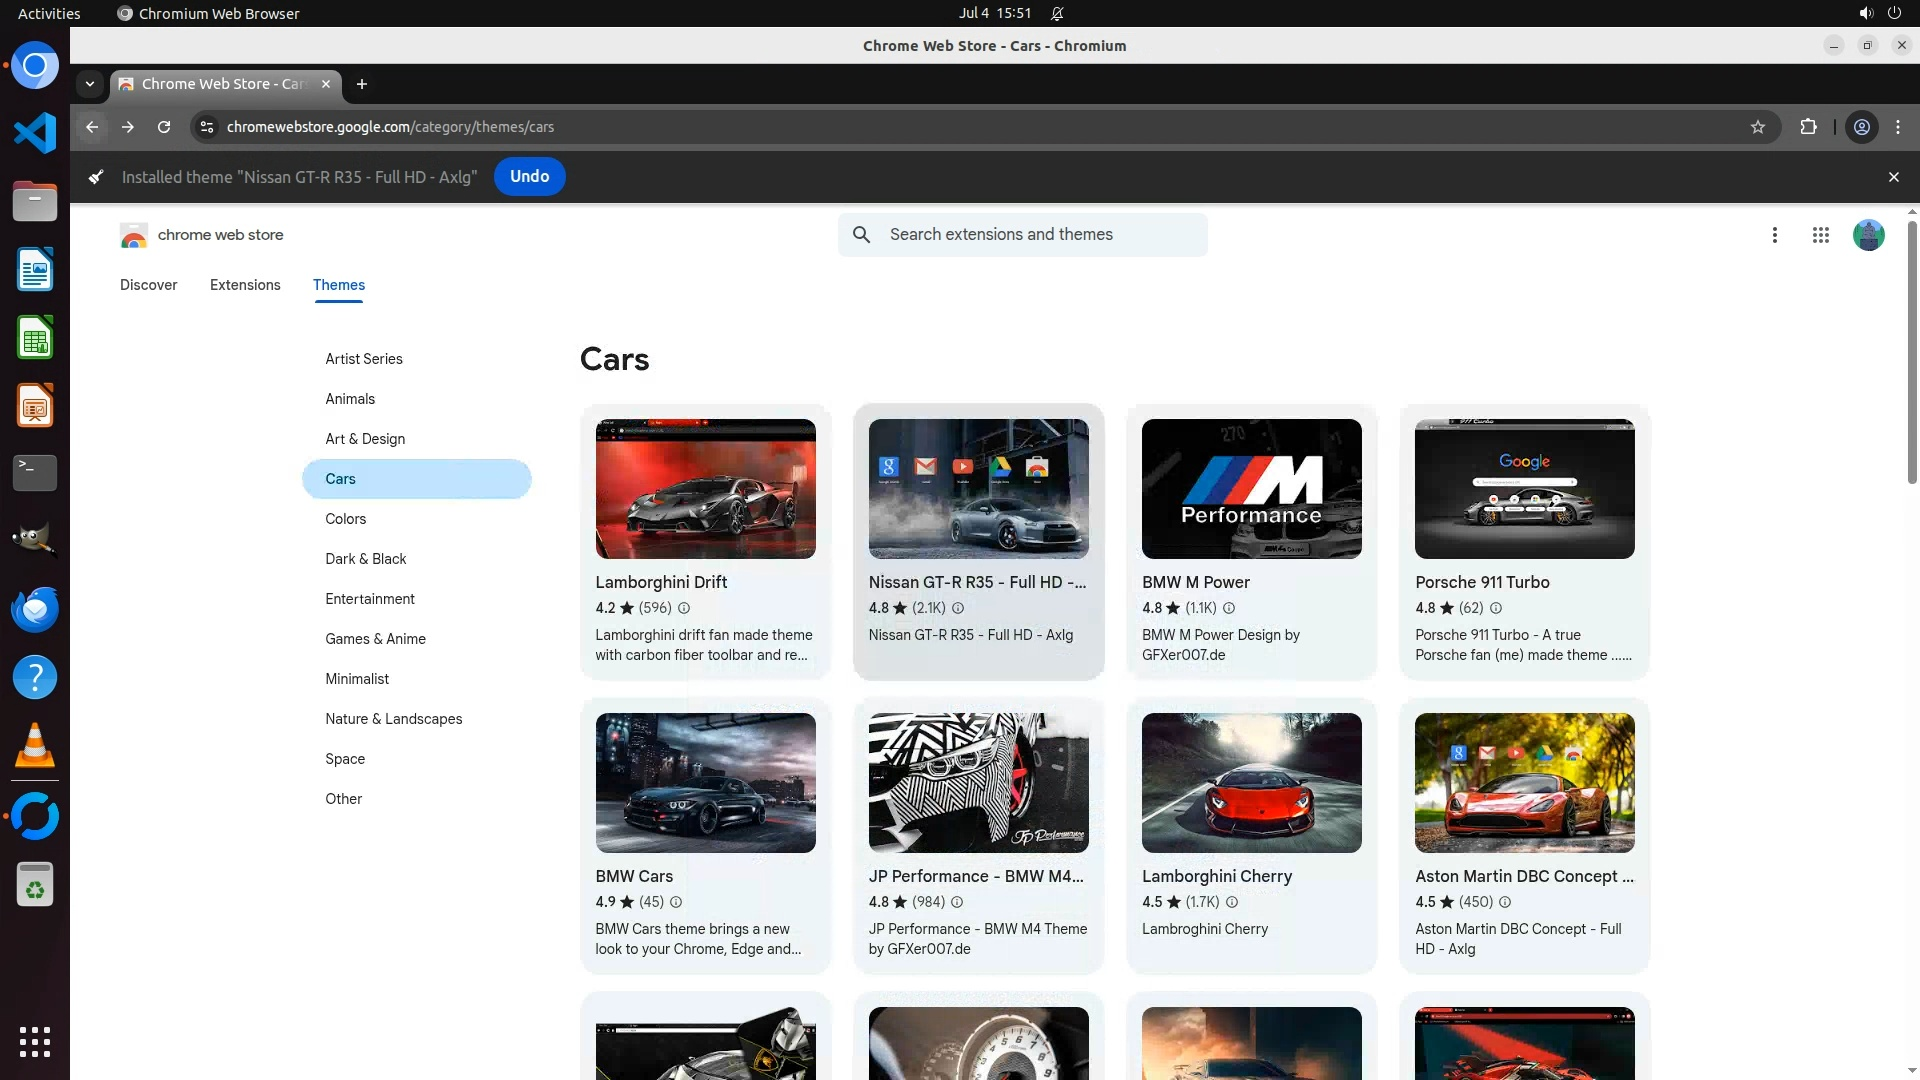The image size is (1920, 1080).
Task: Click the site information icon in address bar
Action: click(x=207, y=127)
